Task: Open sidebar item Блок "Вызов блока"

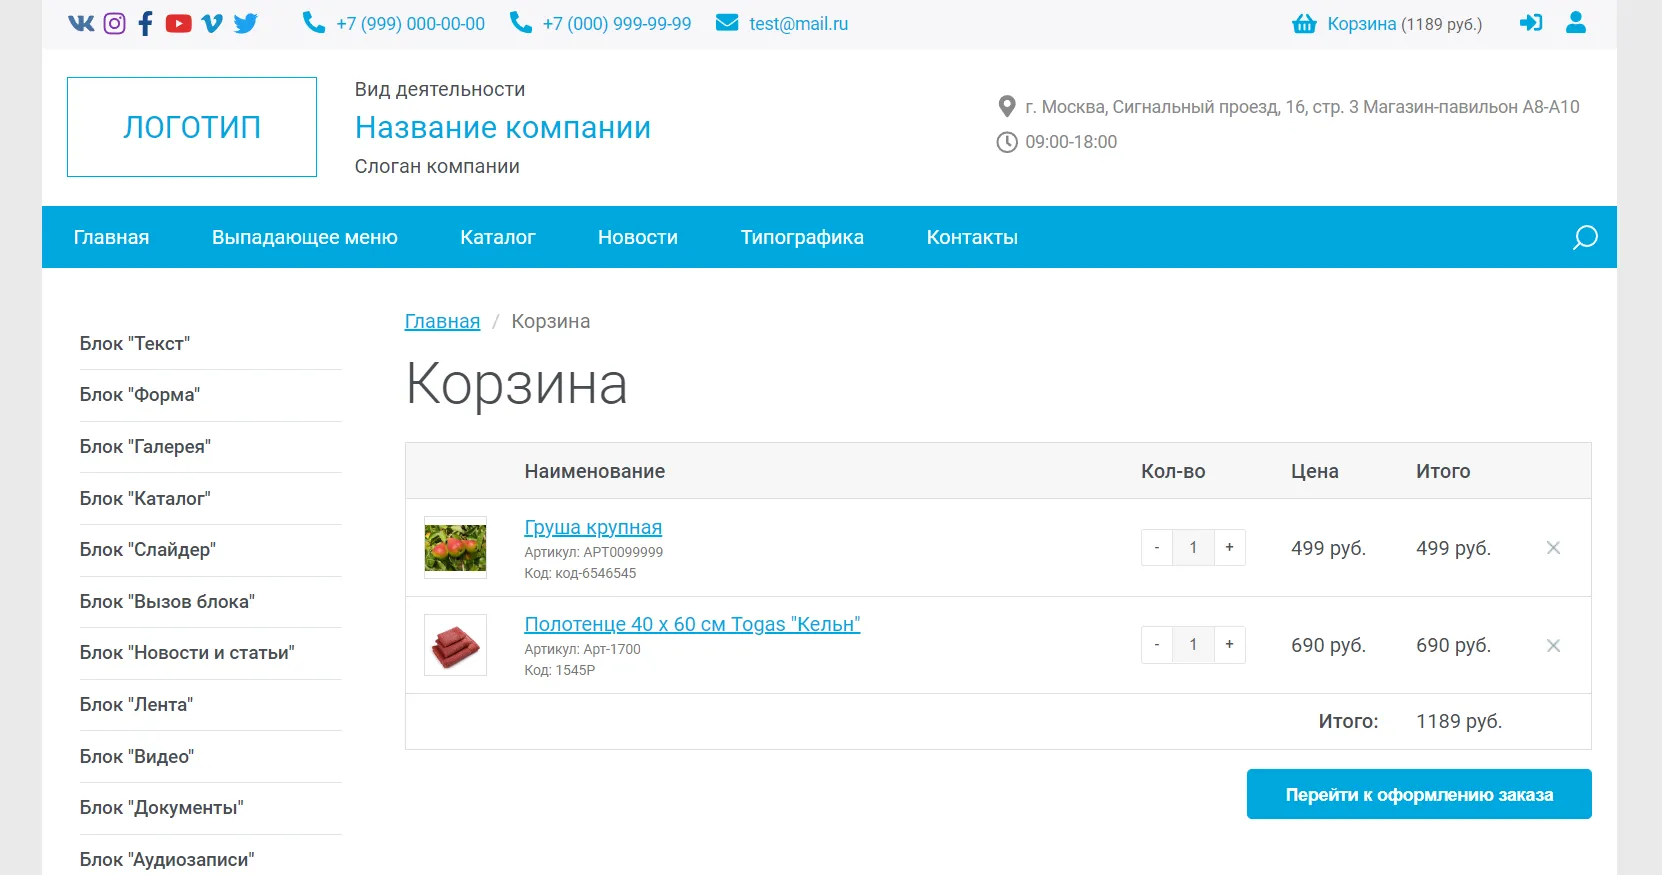Action: click(x=167, y=602)
